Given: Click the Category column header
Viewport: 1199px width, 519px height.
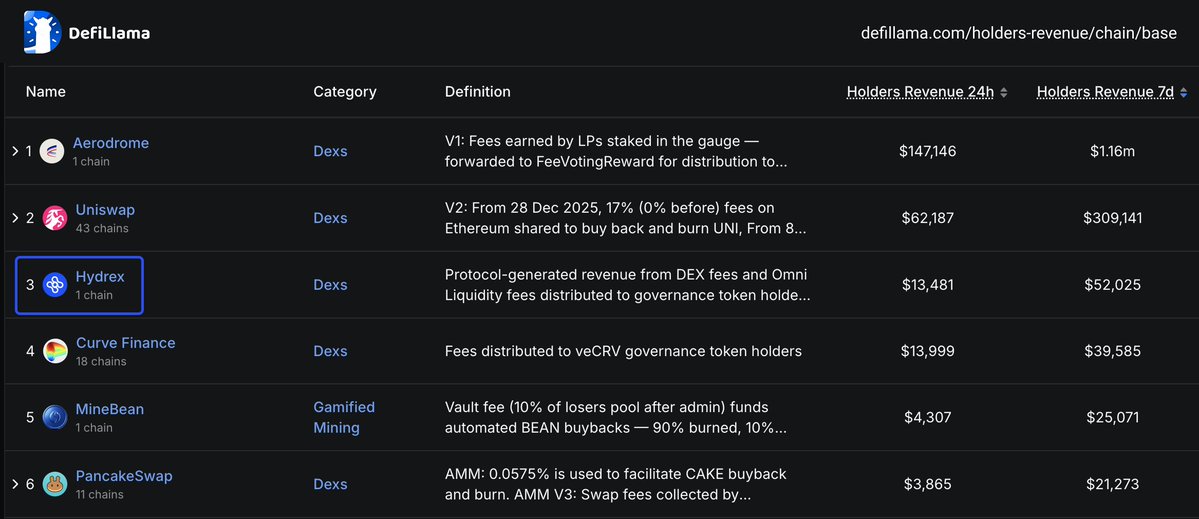Looking at the screenshot, I should (x=345, y=92).
